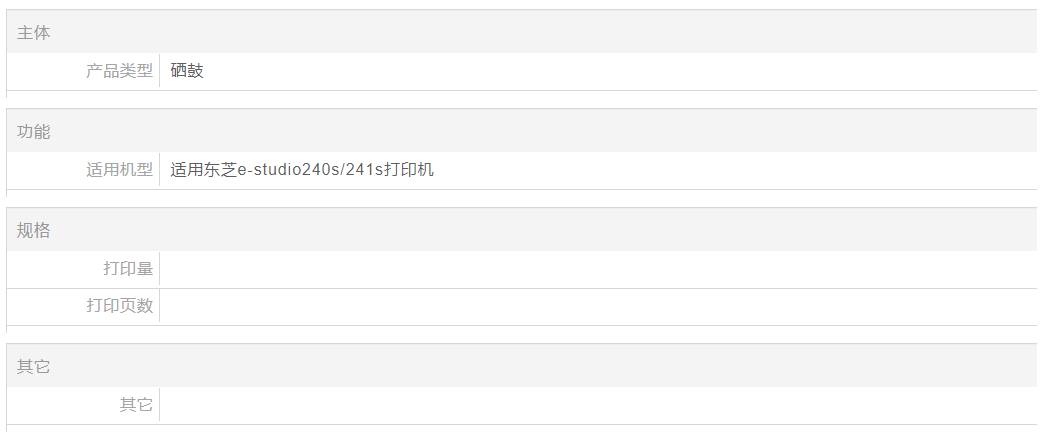Screen dimensions: 1064x433
Task: Click the vertical separator next to 产品类型
Action: pyautogui.click(x=160, y=71)
